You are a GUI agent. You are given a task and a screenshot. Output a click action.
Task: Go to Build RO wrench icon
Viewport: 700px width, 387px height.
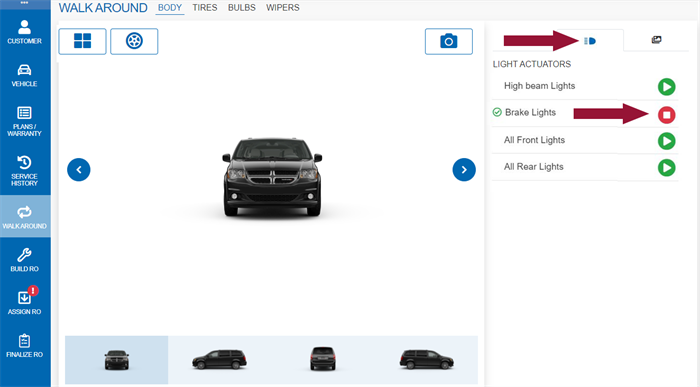pyautogui.click(x=25, y=260)
